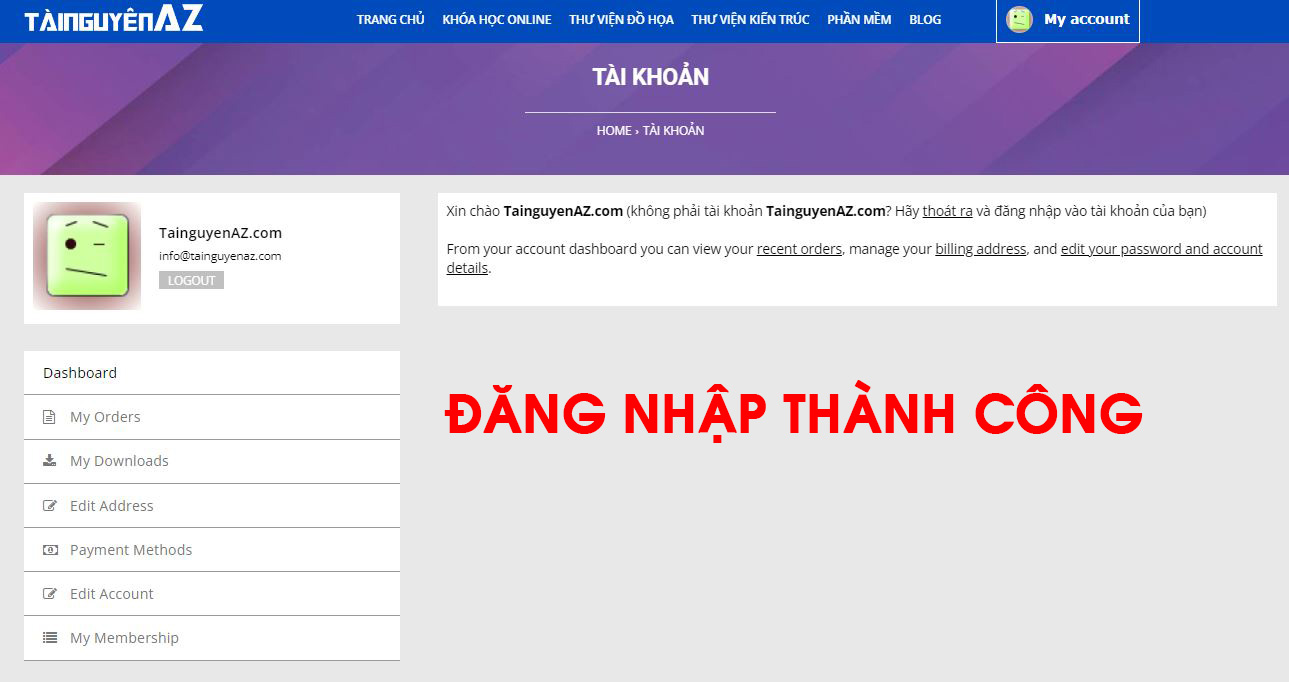Open the THƯ VIỆN KIẾN TRÚC section
Image resolution: width=1289 pixels, height=682 pixels.
(x=750, y=19)
